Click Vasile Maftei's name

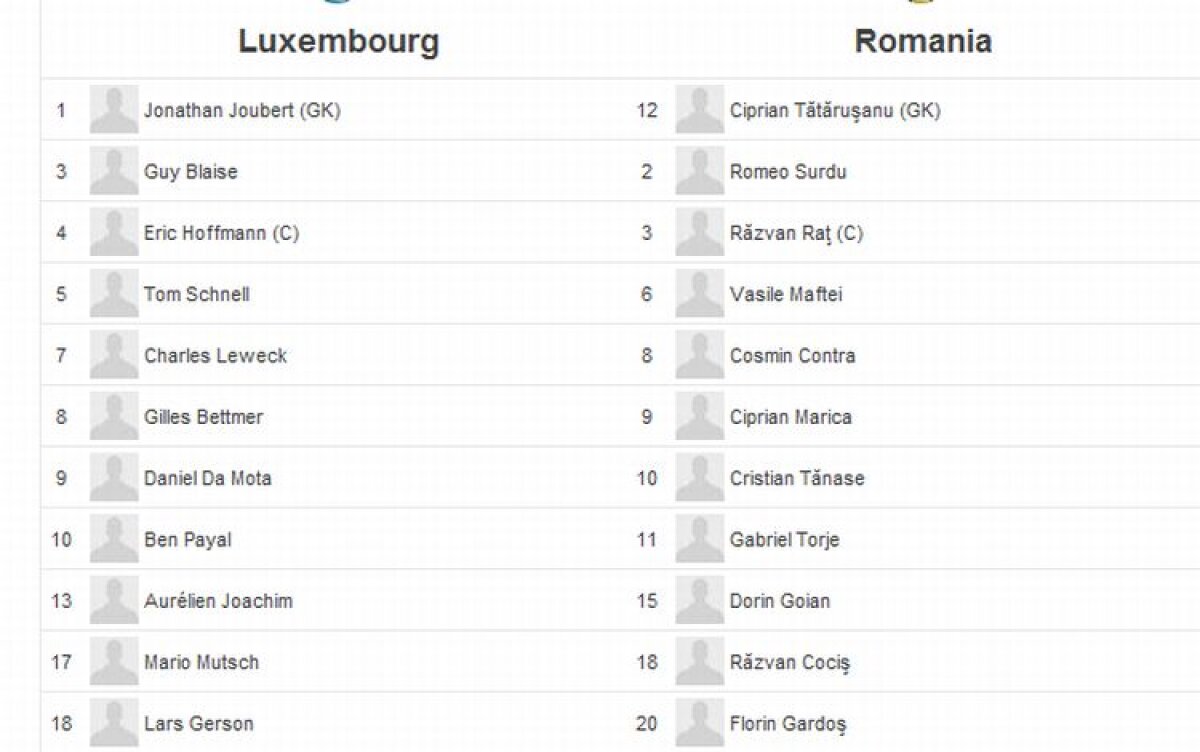(x=786, y=294)
